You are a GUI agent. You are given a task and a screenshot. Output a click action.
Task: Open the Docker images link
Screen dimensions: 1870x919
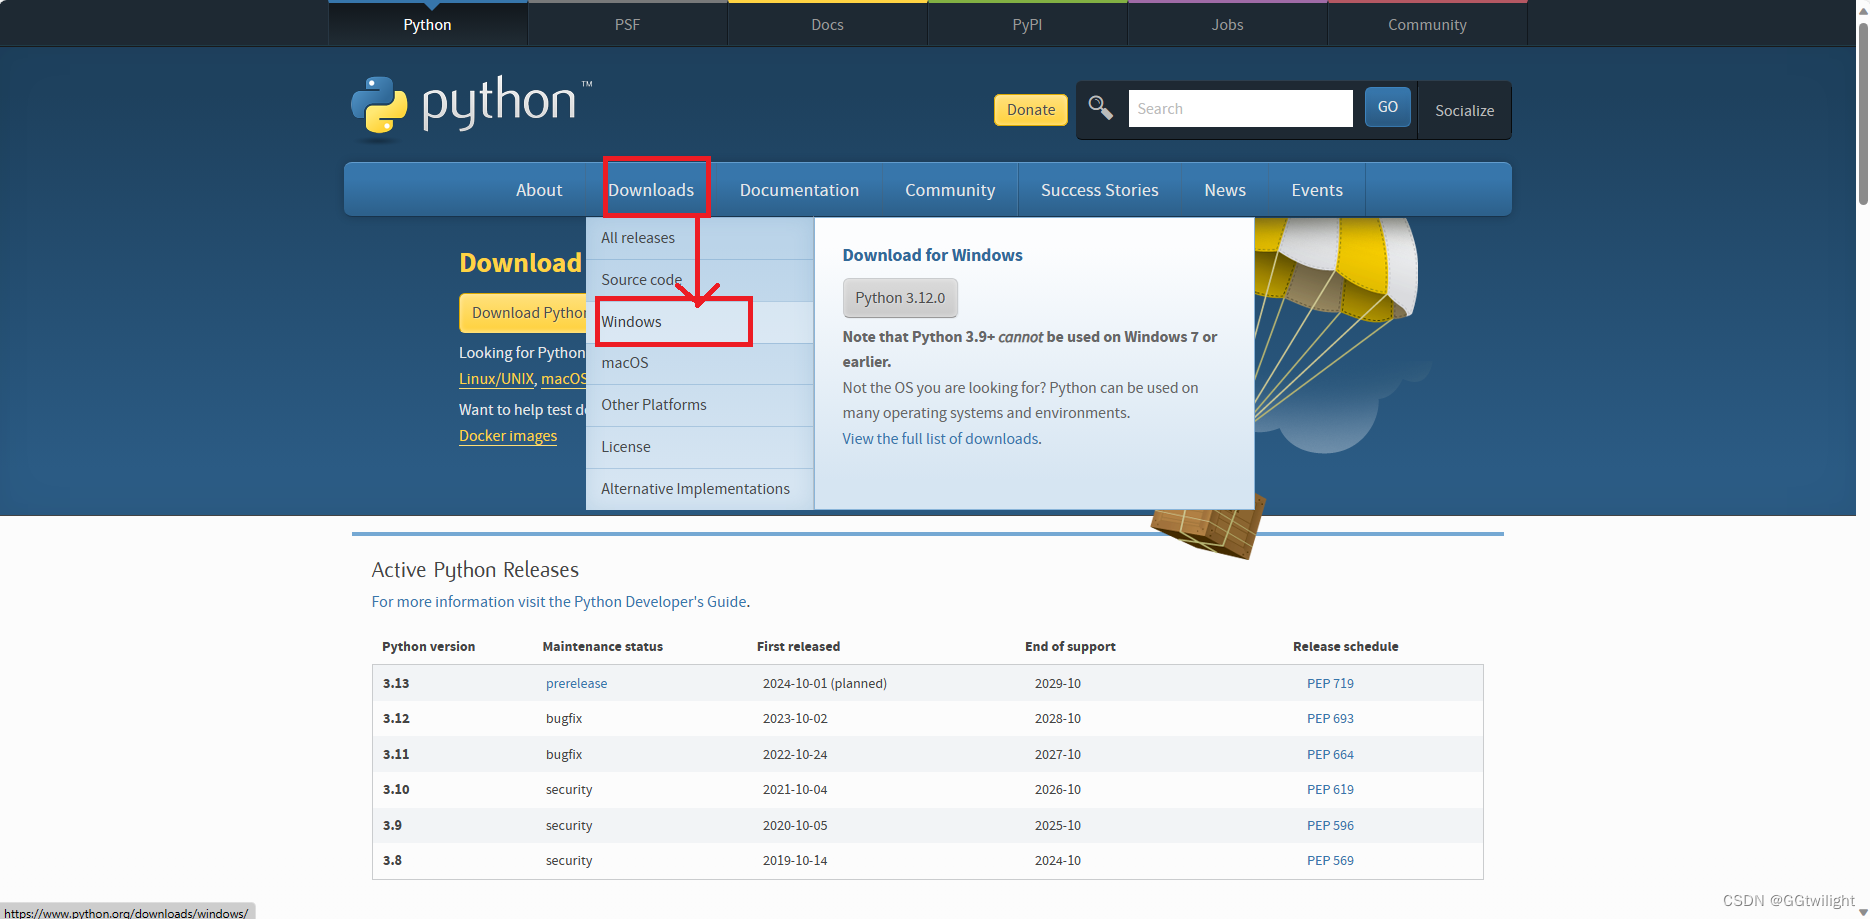tap(508, 436)
